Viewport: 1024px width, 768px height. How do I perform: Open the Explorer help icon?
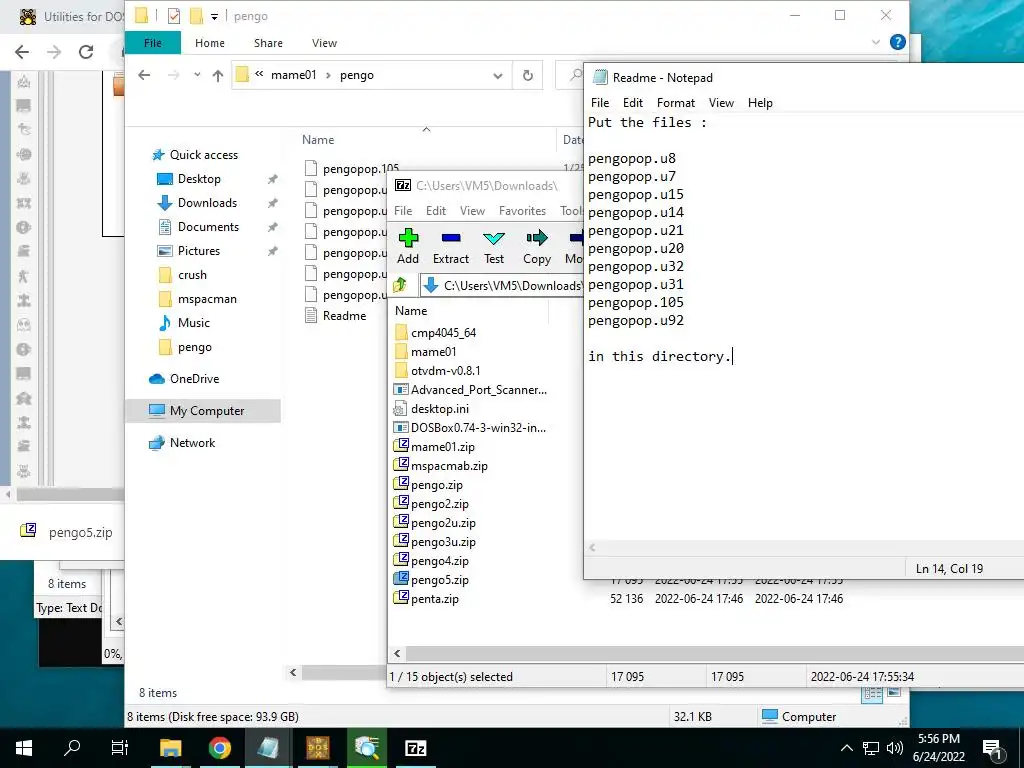click(x=898, y=42)
